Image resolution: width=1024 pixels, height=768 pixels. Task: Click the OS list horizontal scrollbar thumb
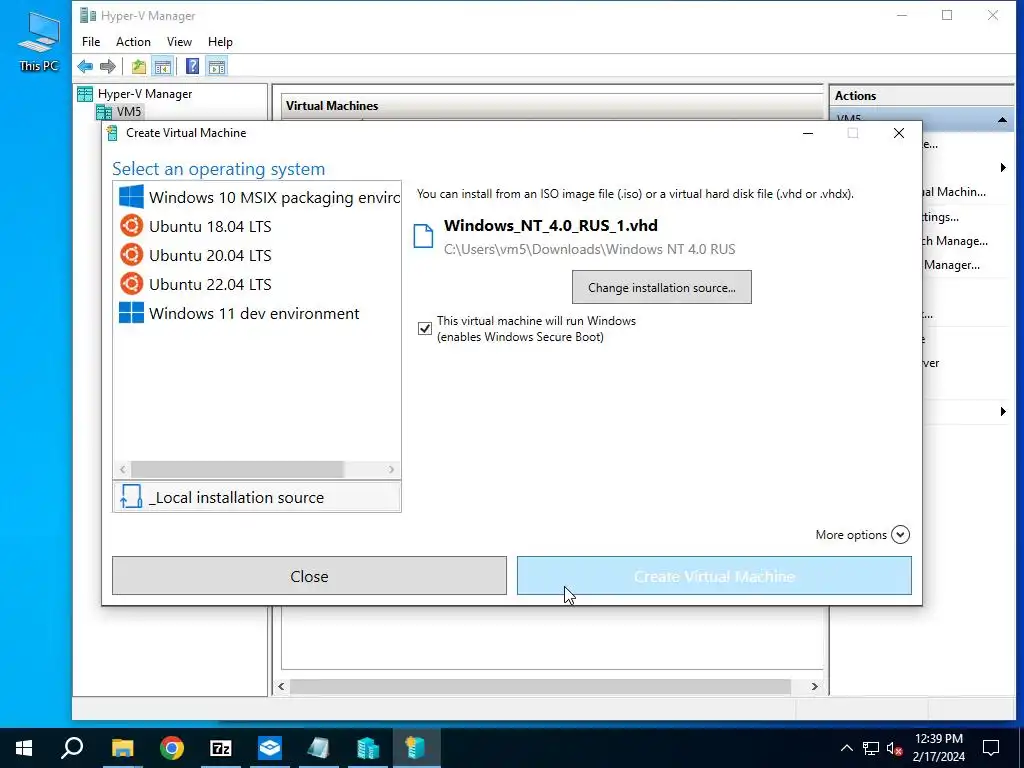click(237, 470)
